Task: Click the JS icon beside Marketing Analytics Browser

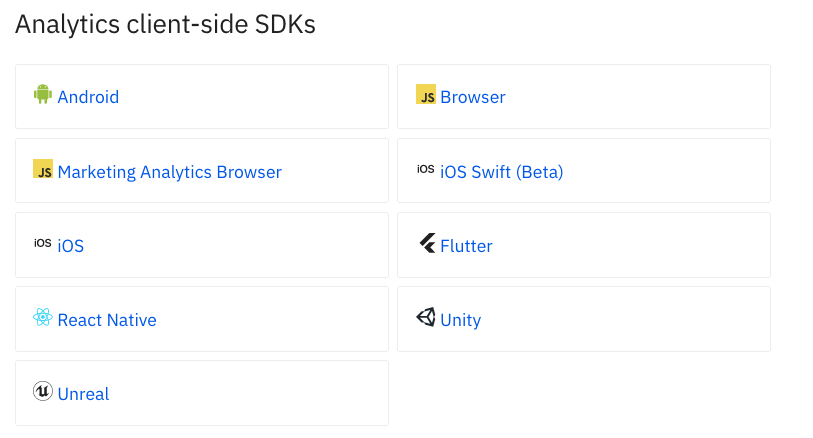Action: 43,169
